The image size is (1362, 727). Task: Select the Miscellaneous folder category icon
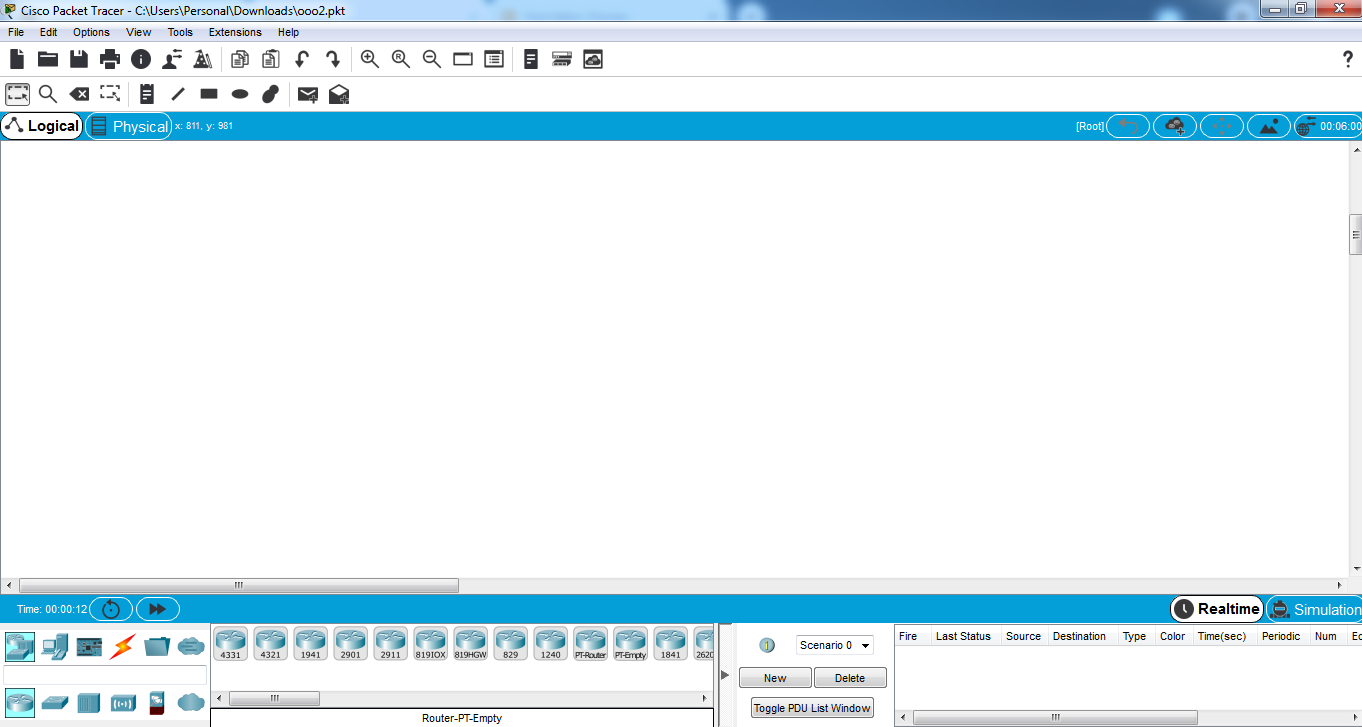point(157,647)
